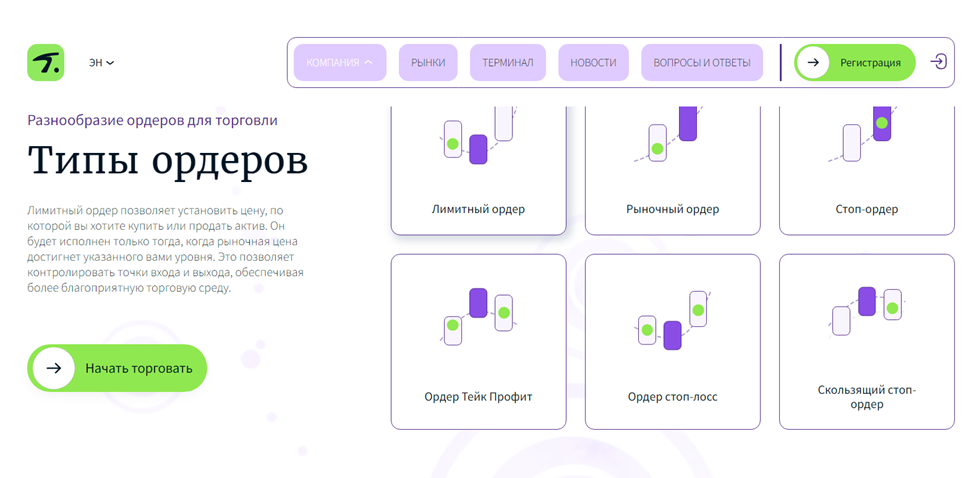Open the Новости page
Screen dimensions: 974x478
(x=593, y=62)
